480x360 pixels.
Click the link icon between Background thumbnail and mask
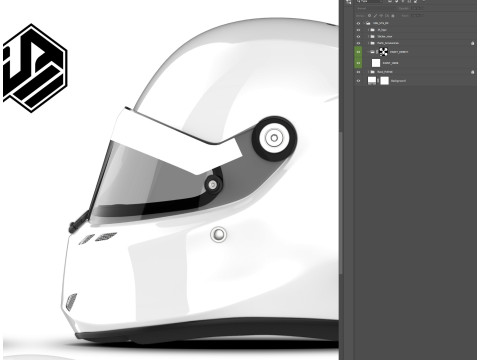[x=378, y=81]
